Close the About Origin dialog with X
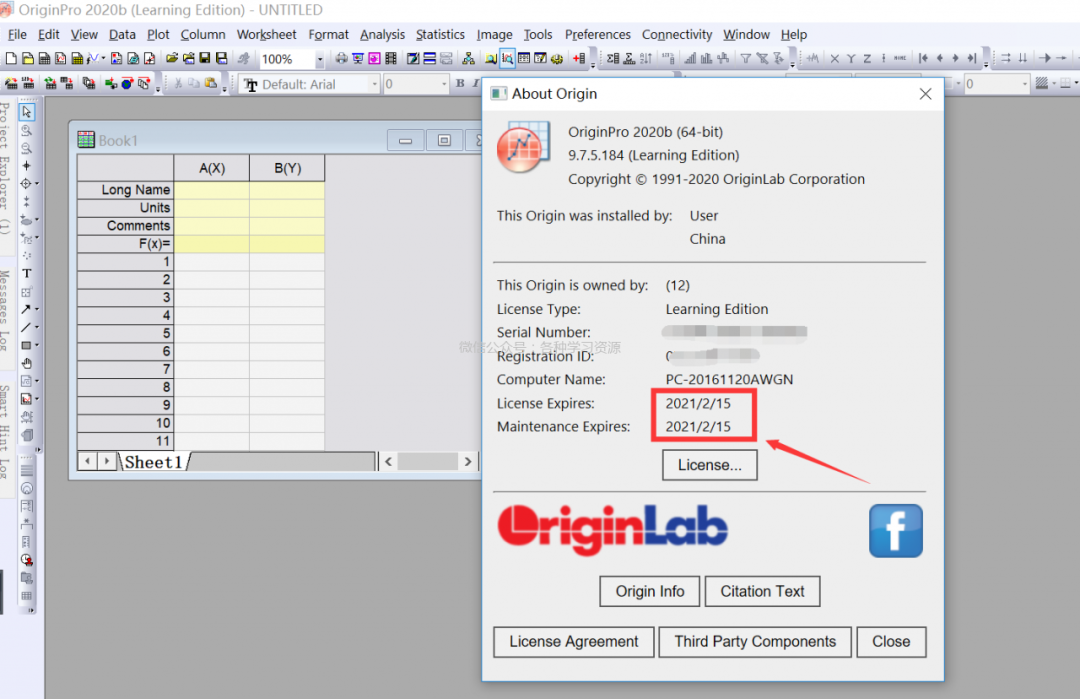The image size is (1080, 699). pyautogui.click(x=925, y=94)
